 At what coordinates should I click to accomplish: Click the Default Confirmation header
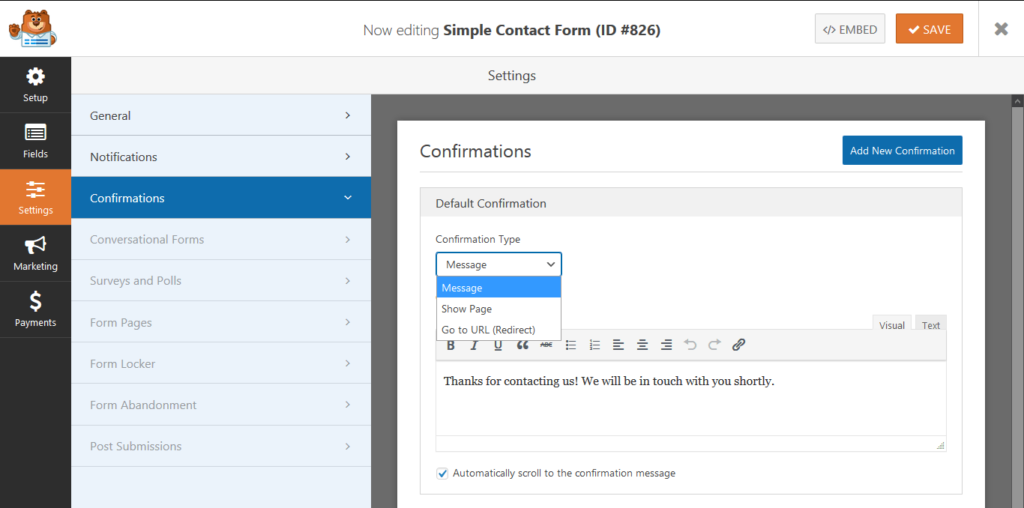(x=691, y=203)
